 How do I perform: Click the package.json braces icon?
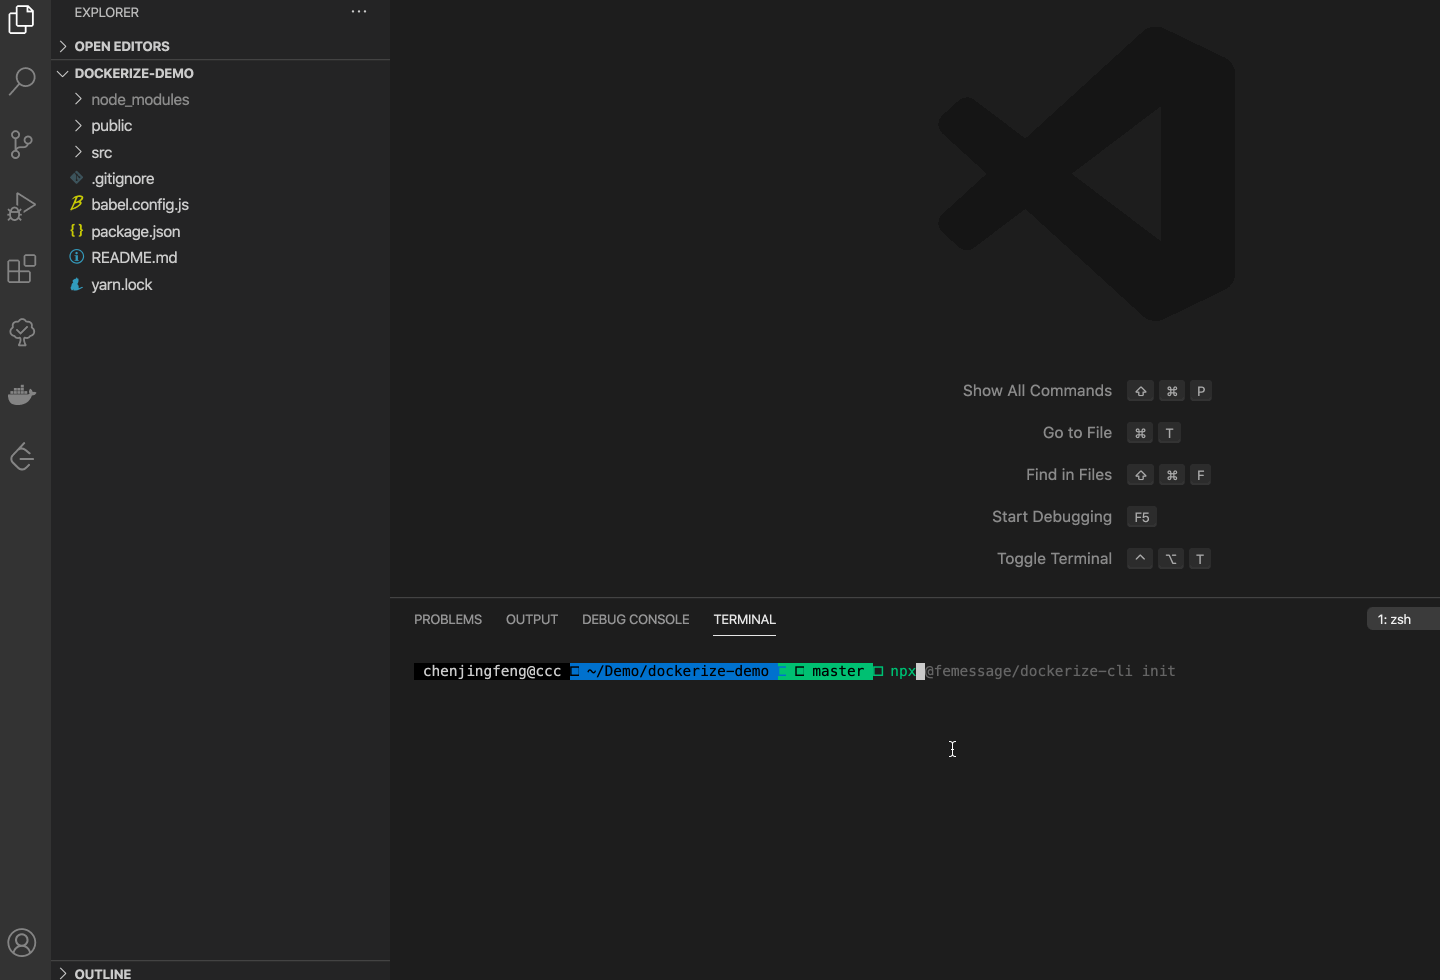(76, 231)
